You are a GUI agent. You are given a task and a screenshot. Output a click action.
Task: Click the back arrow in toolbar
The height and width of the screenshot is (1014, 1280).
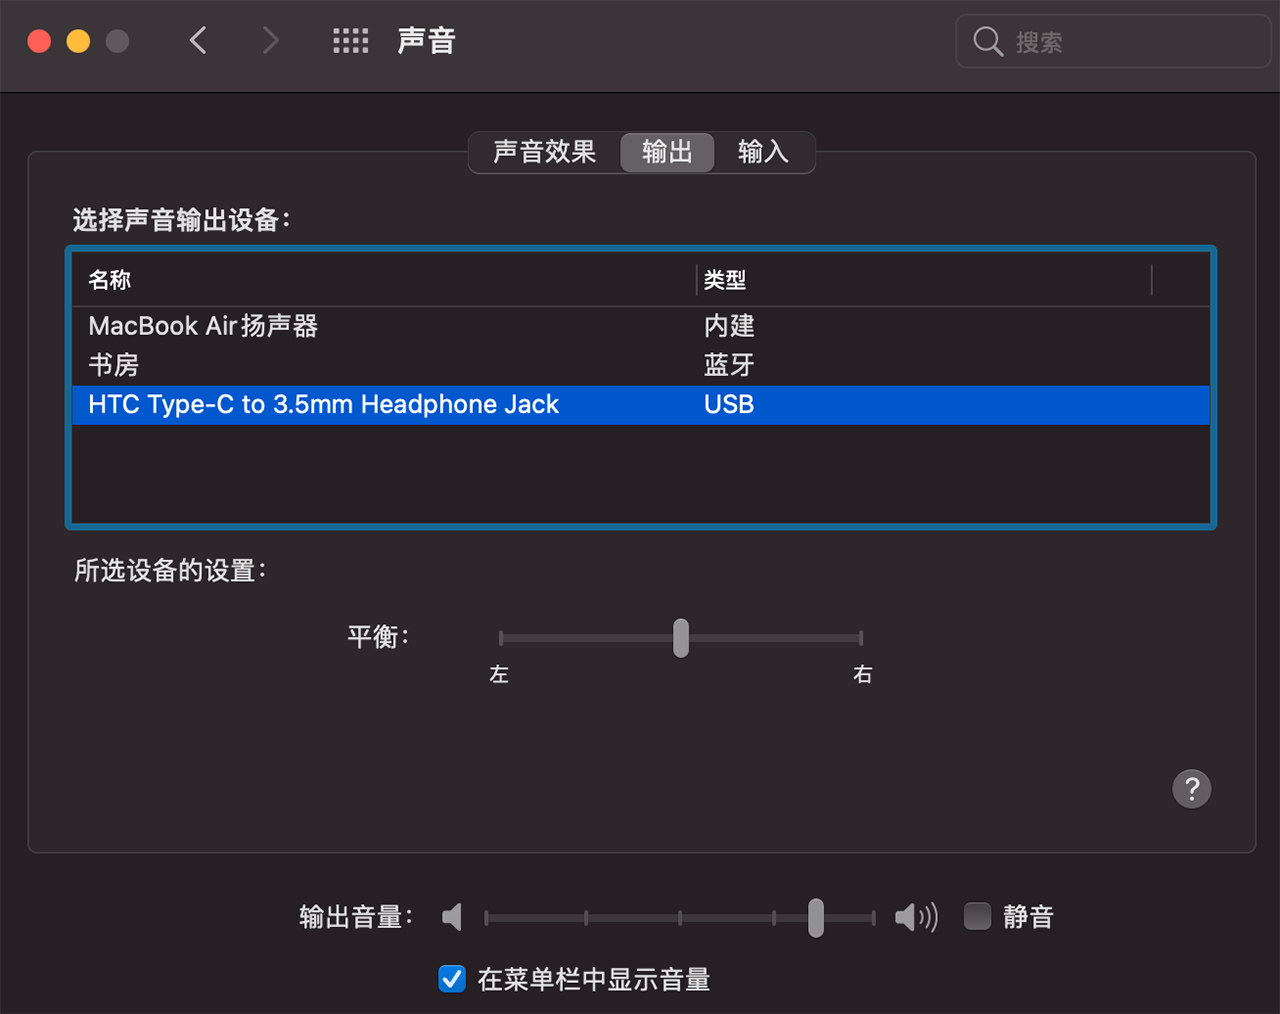[x=198, y=41]
